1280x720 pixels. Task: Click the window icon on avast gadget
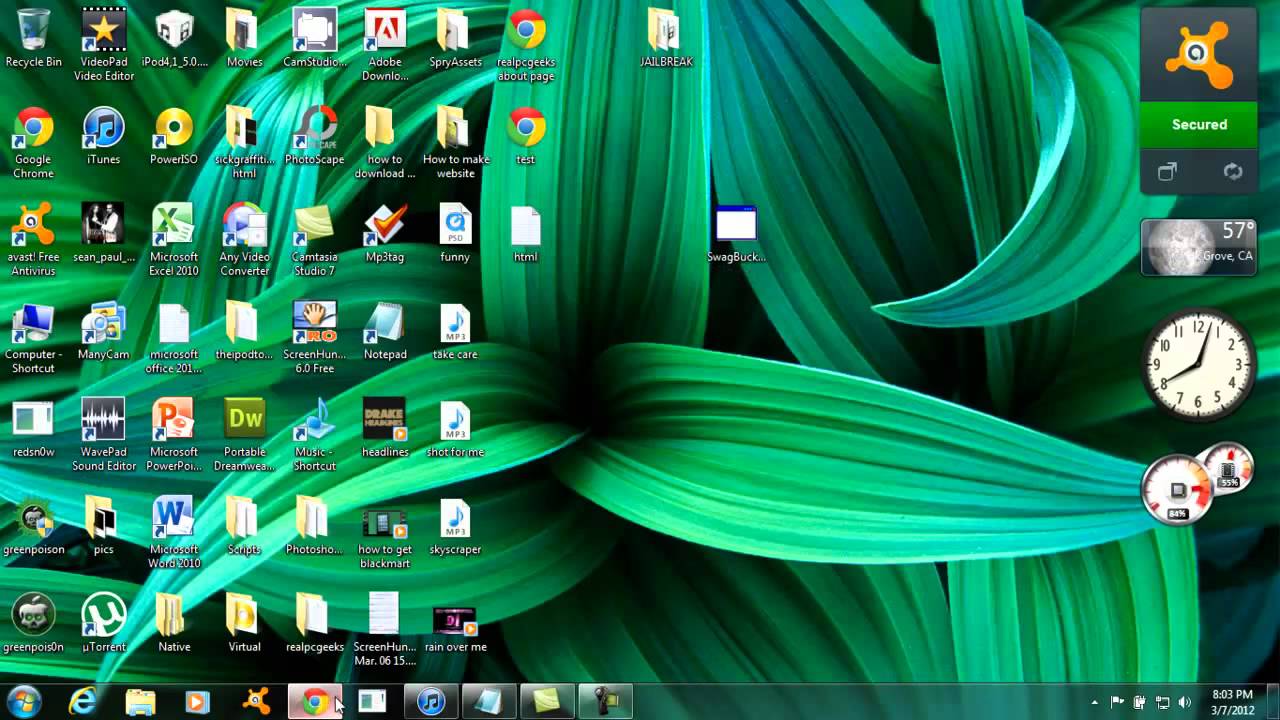1167,172
